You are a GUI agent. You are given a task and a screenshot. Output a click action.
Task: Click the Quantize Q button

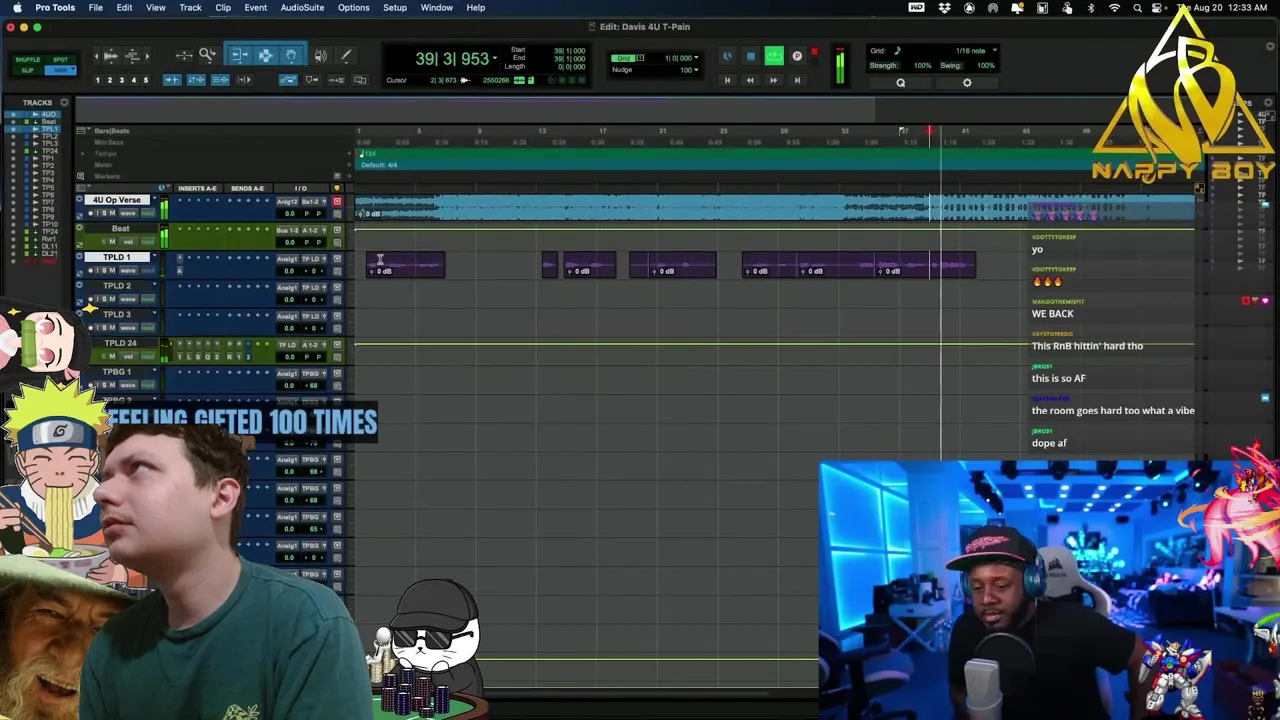click(900, 83)
